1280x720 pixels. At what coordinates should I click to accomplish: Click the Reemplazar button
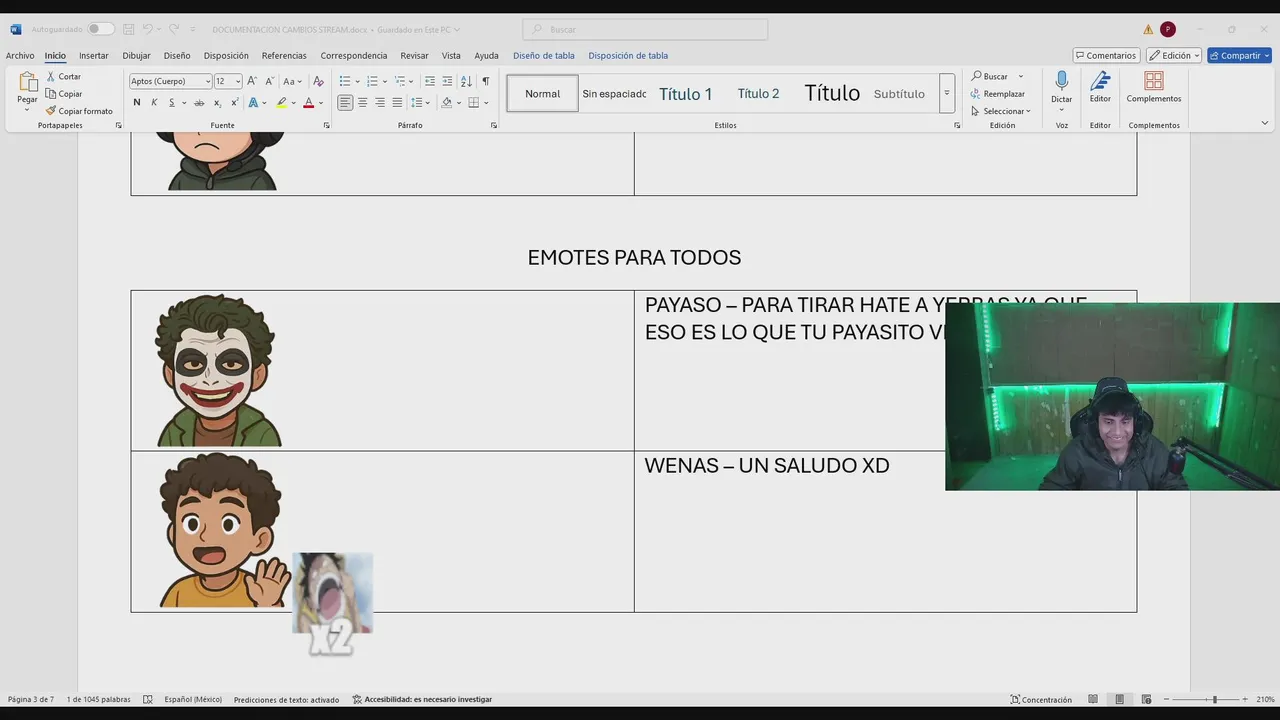[x=998, y=94]
